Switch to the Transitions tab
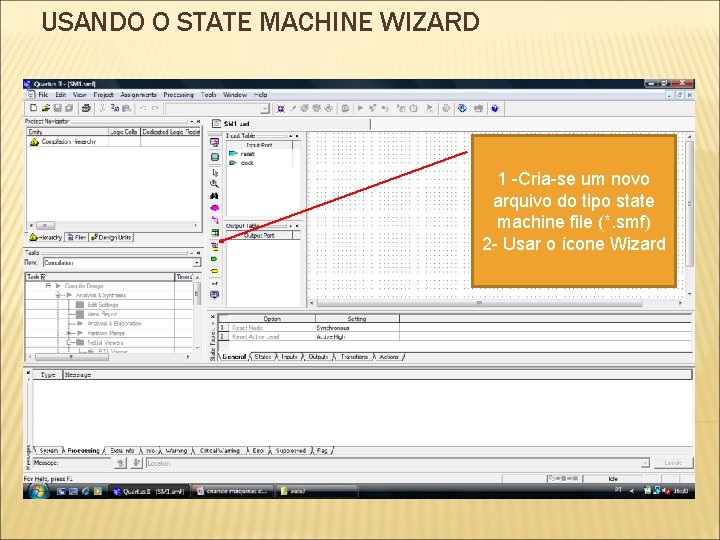 [x=354, y=357]
